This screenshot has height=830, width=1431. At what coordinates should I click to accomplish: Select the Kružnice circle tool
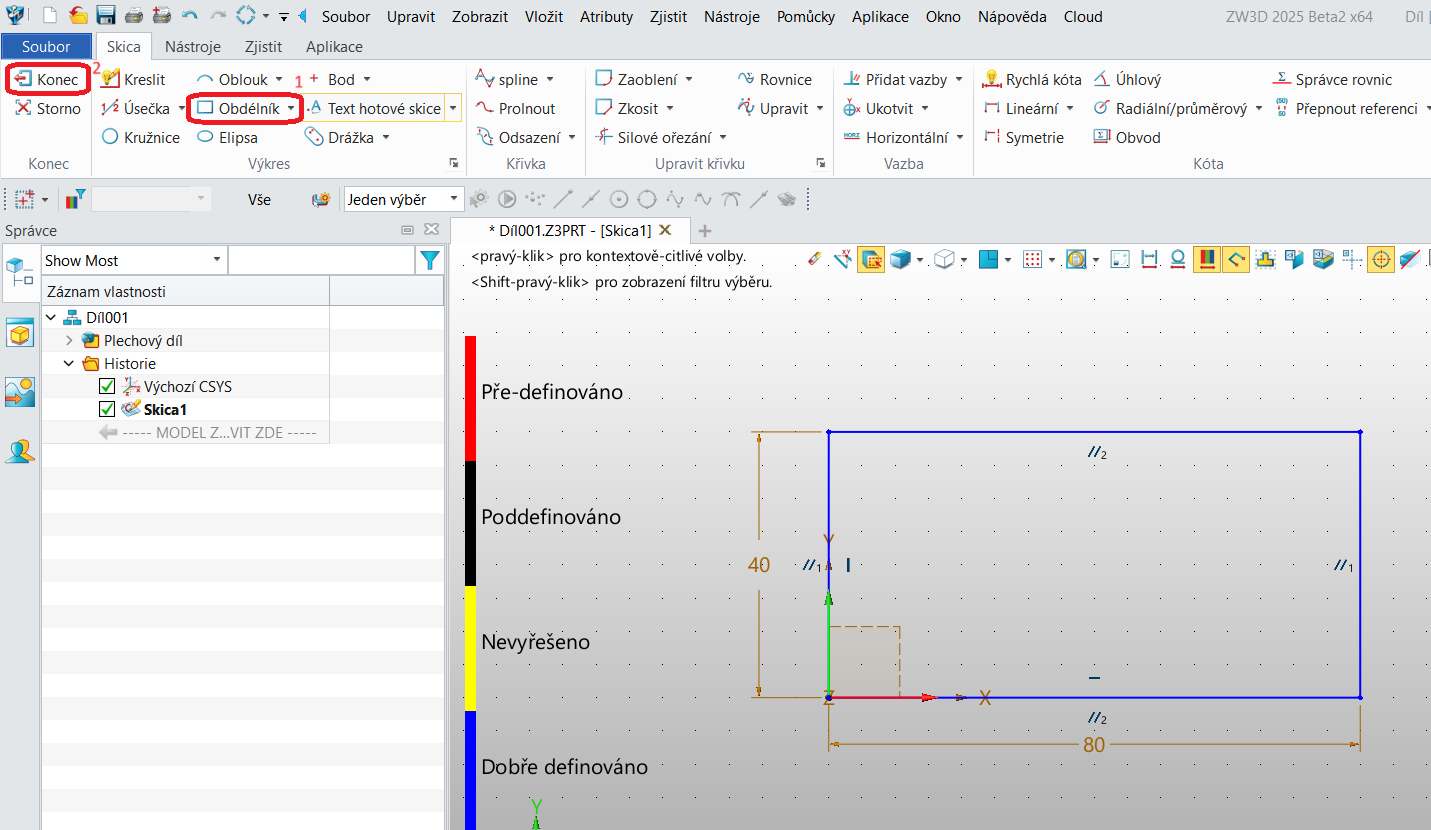coord(141,137)
